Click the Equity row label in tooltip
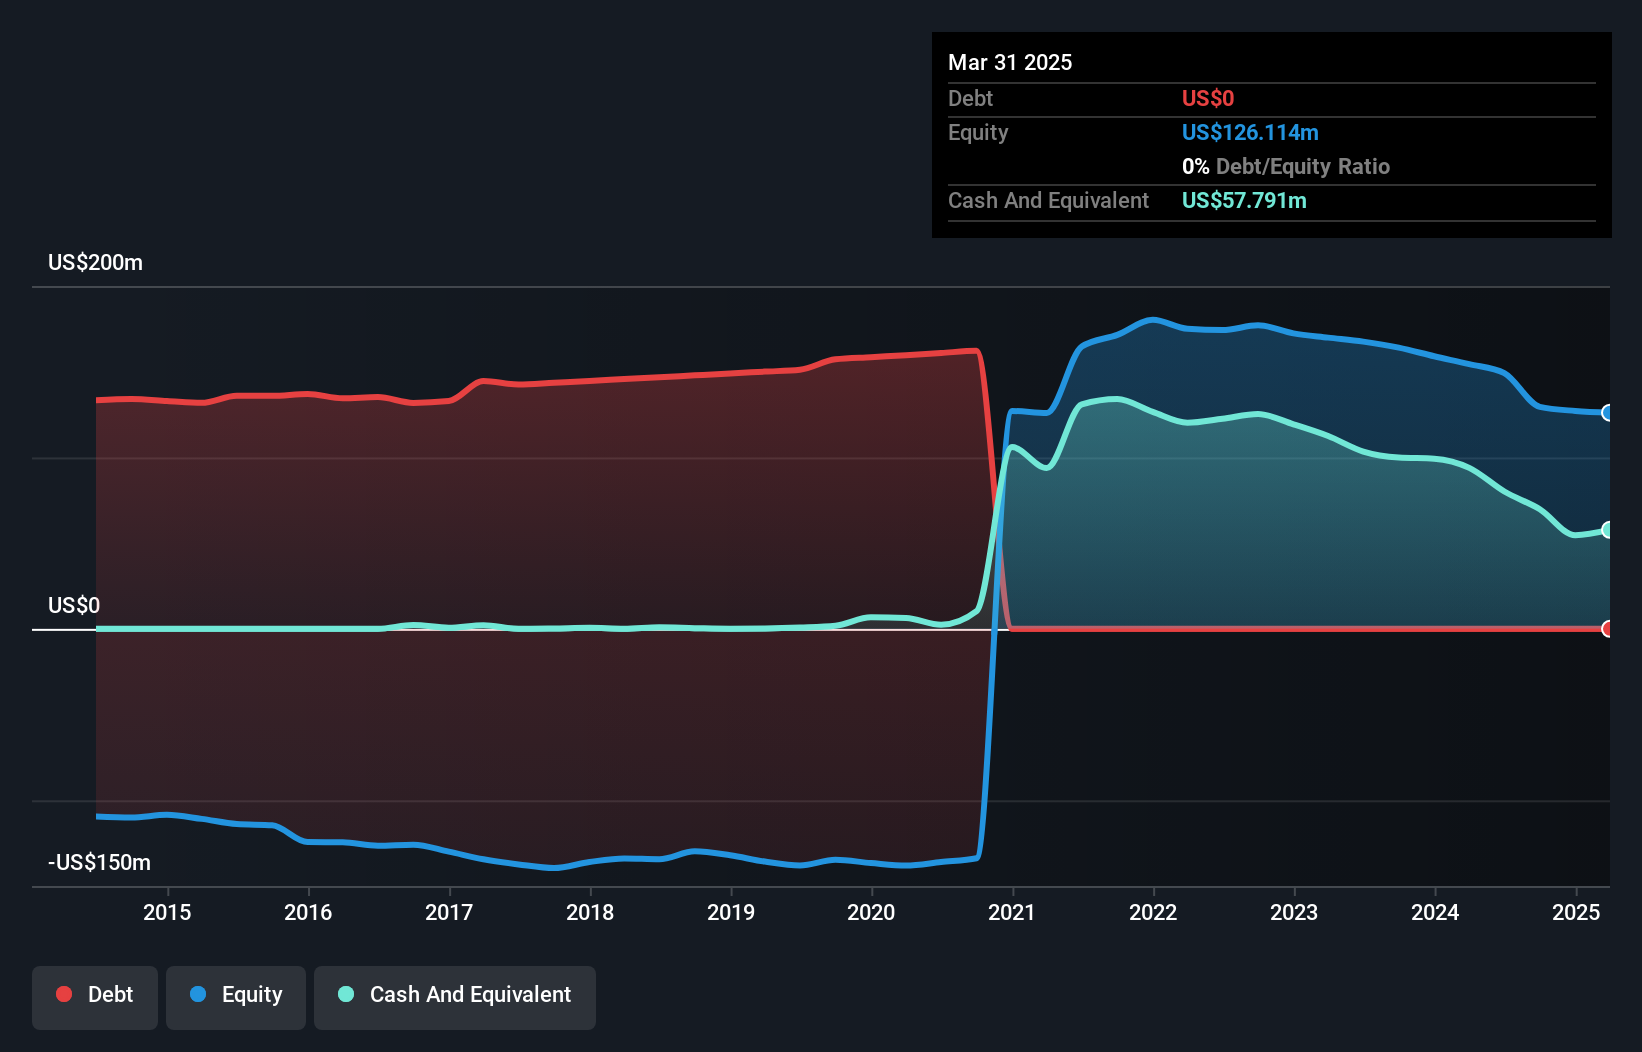1642x1052 pixels. (978, 133)
